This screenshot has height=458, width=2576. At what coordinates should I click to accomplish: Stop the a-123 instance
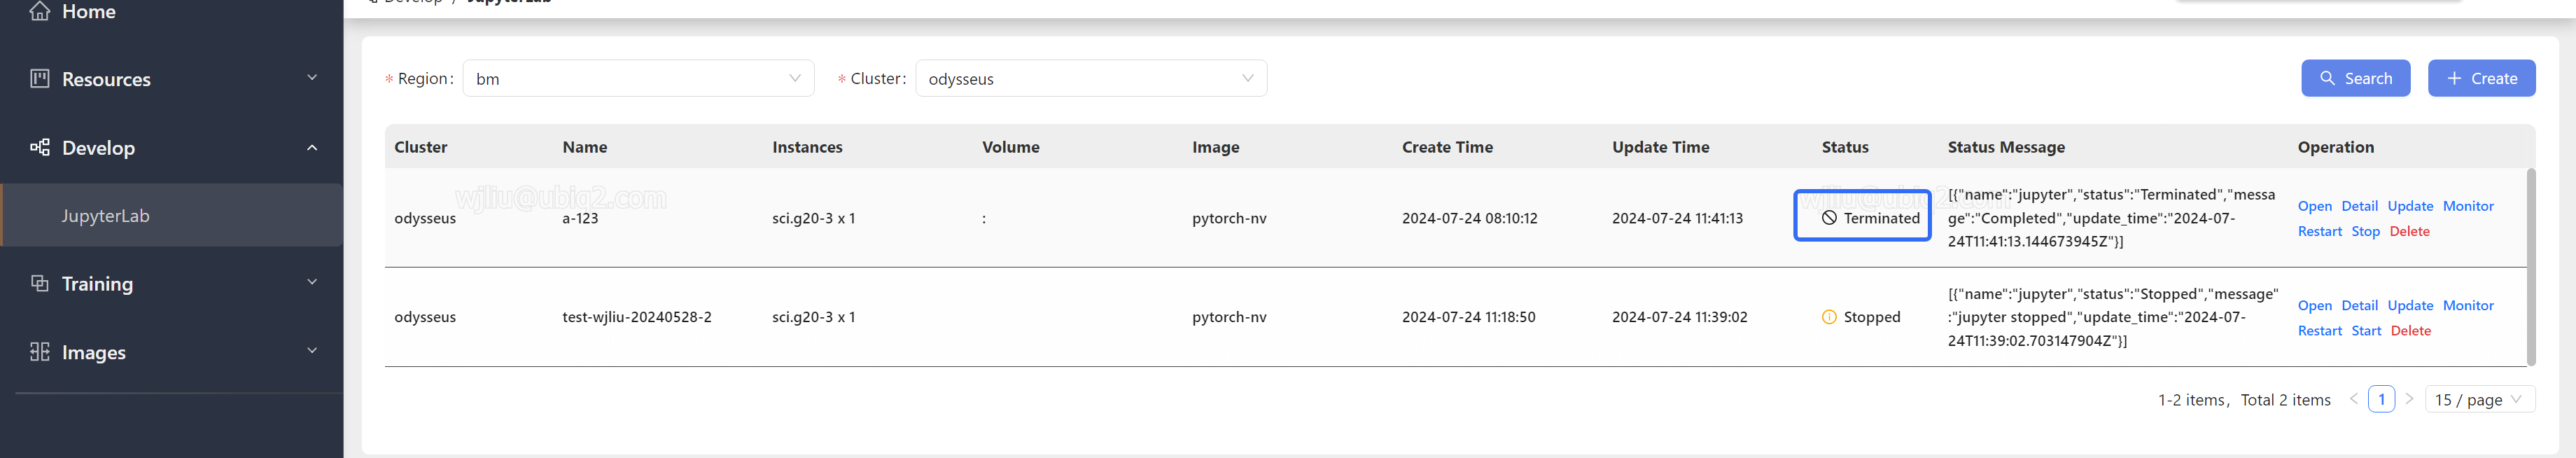(x=2365, y=231)
